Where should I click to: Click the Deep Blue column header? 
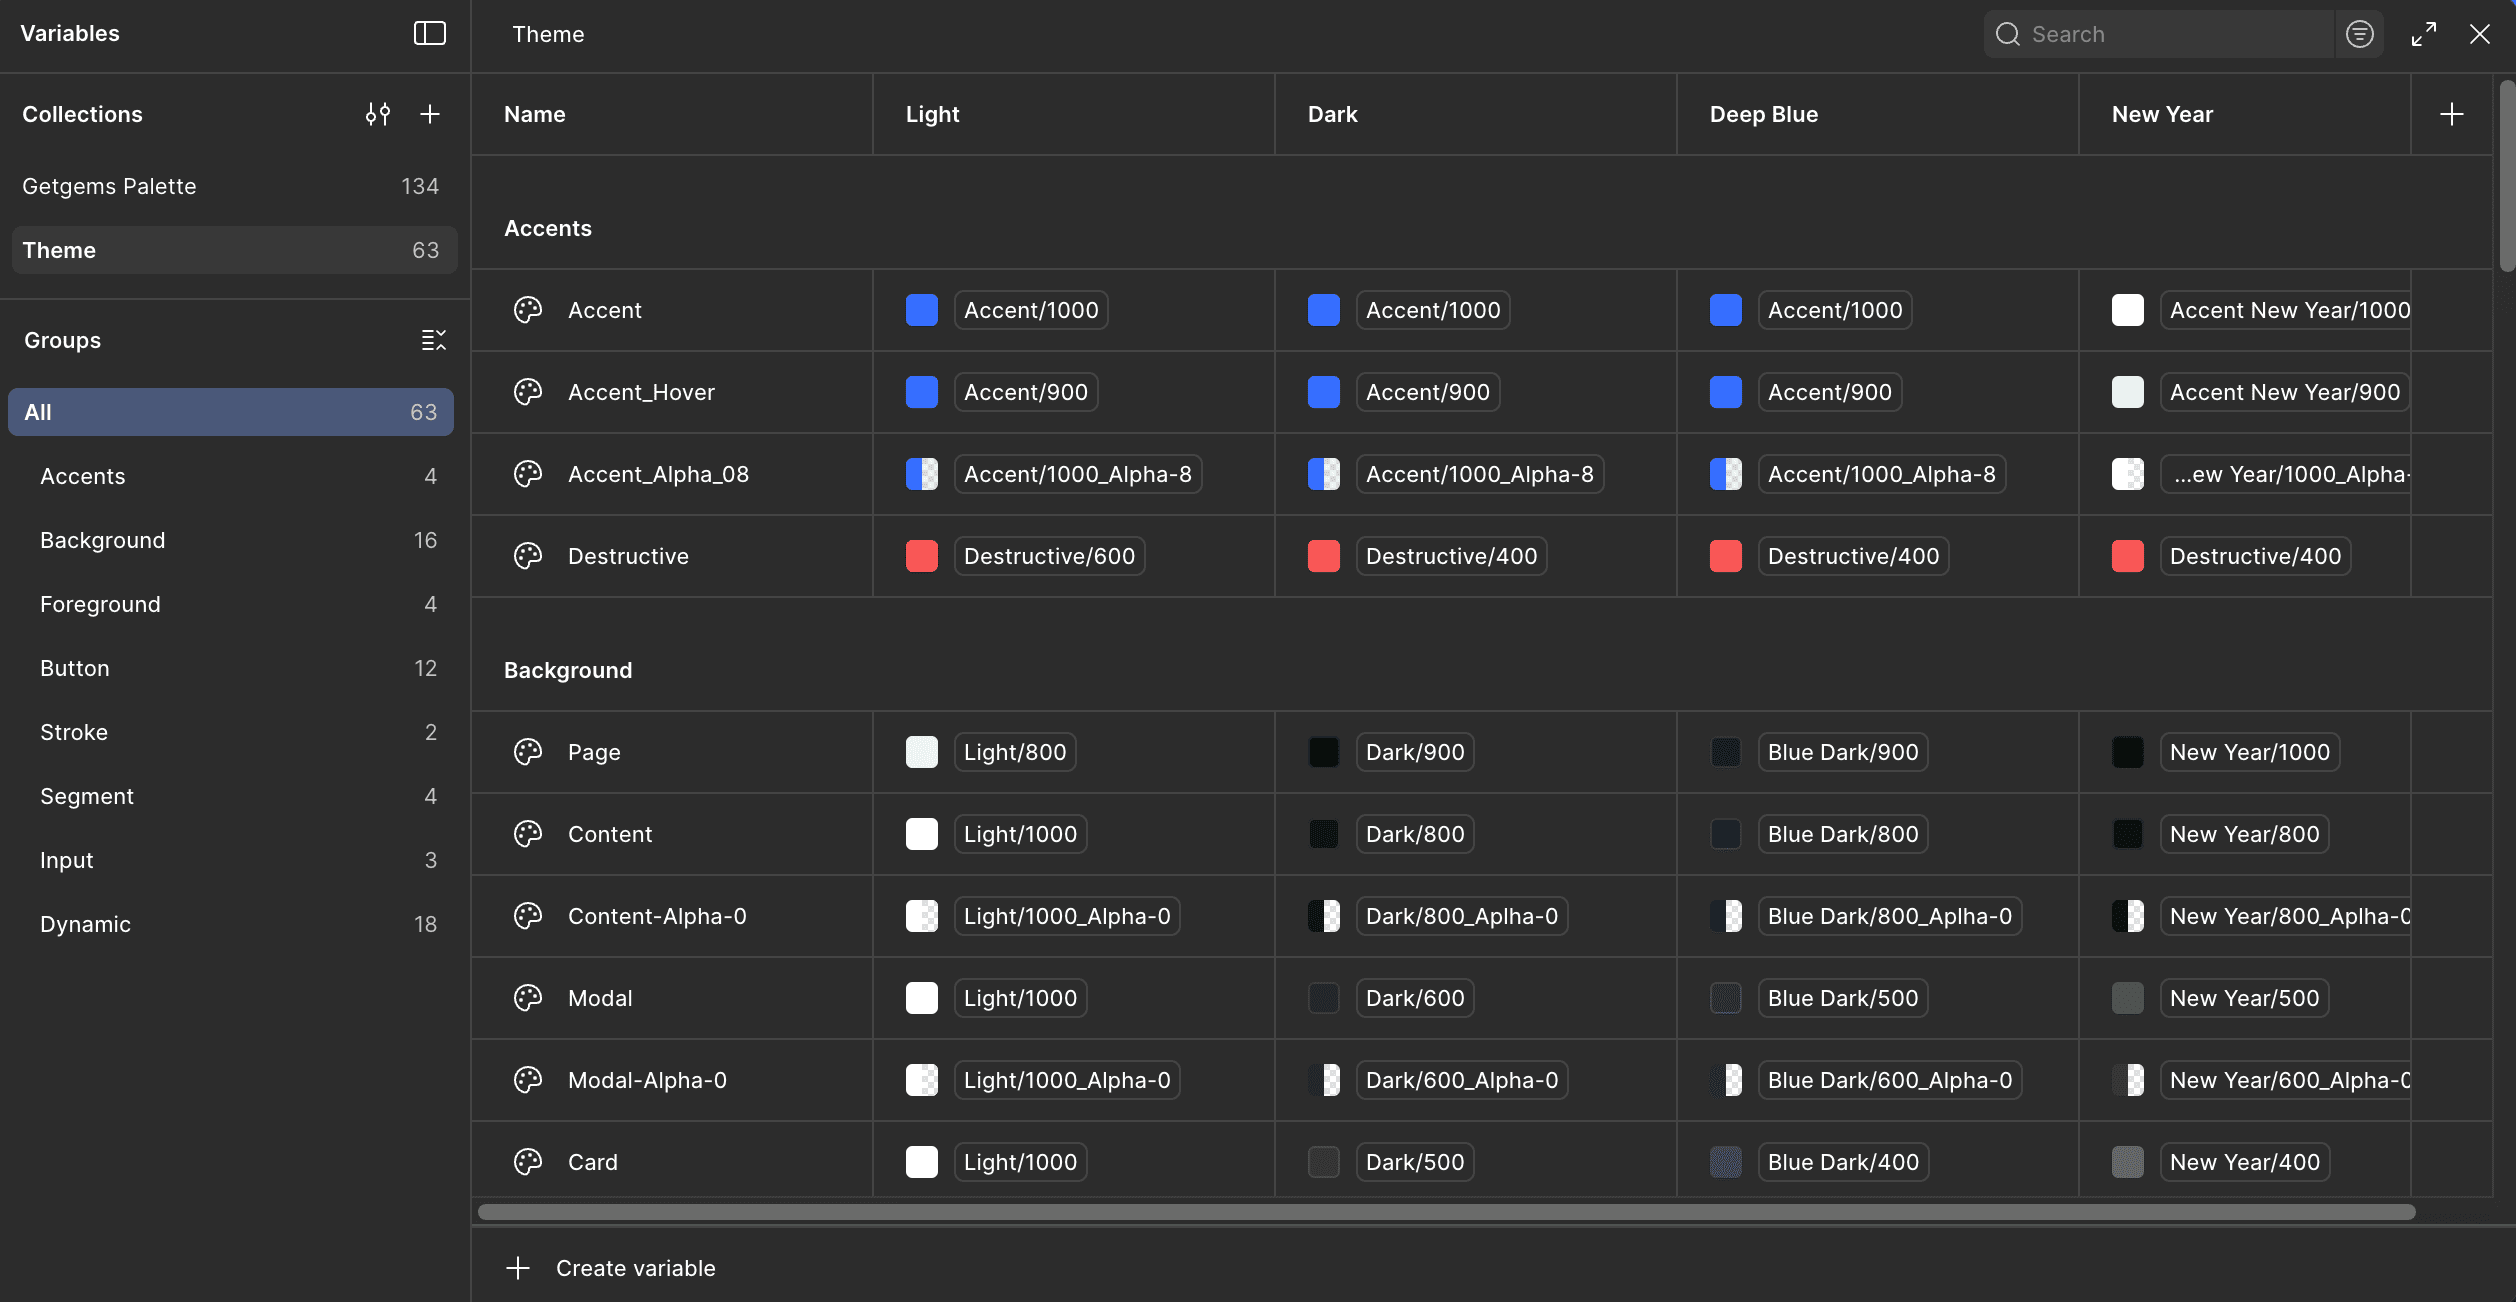1764,114
